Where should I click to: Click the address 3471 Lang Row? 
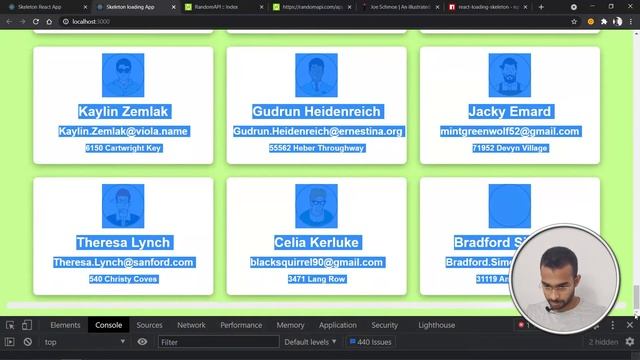click(316, 279)
